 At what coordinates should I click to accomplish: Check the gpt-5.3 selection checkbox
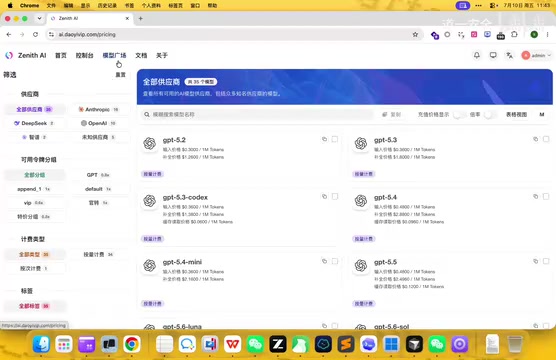[x=546, y=139]
